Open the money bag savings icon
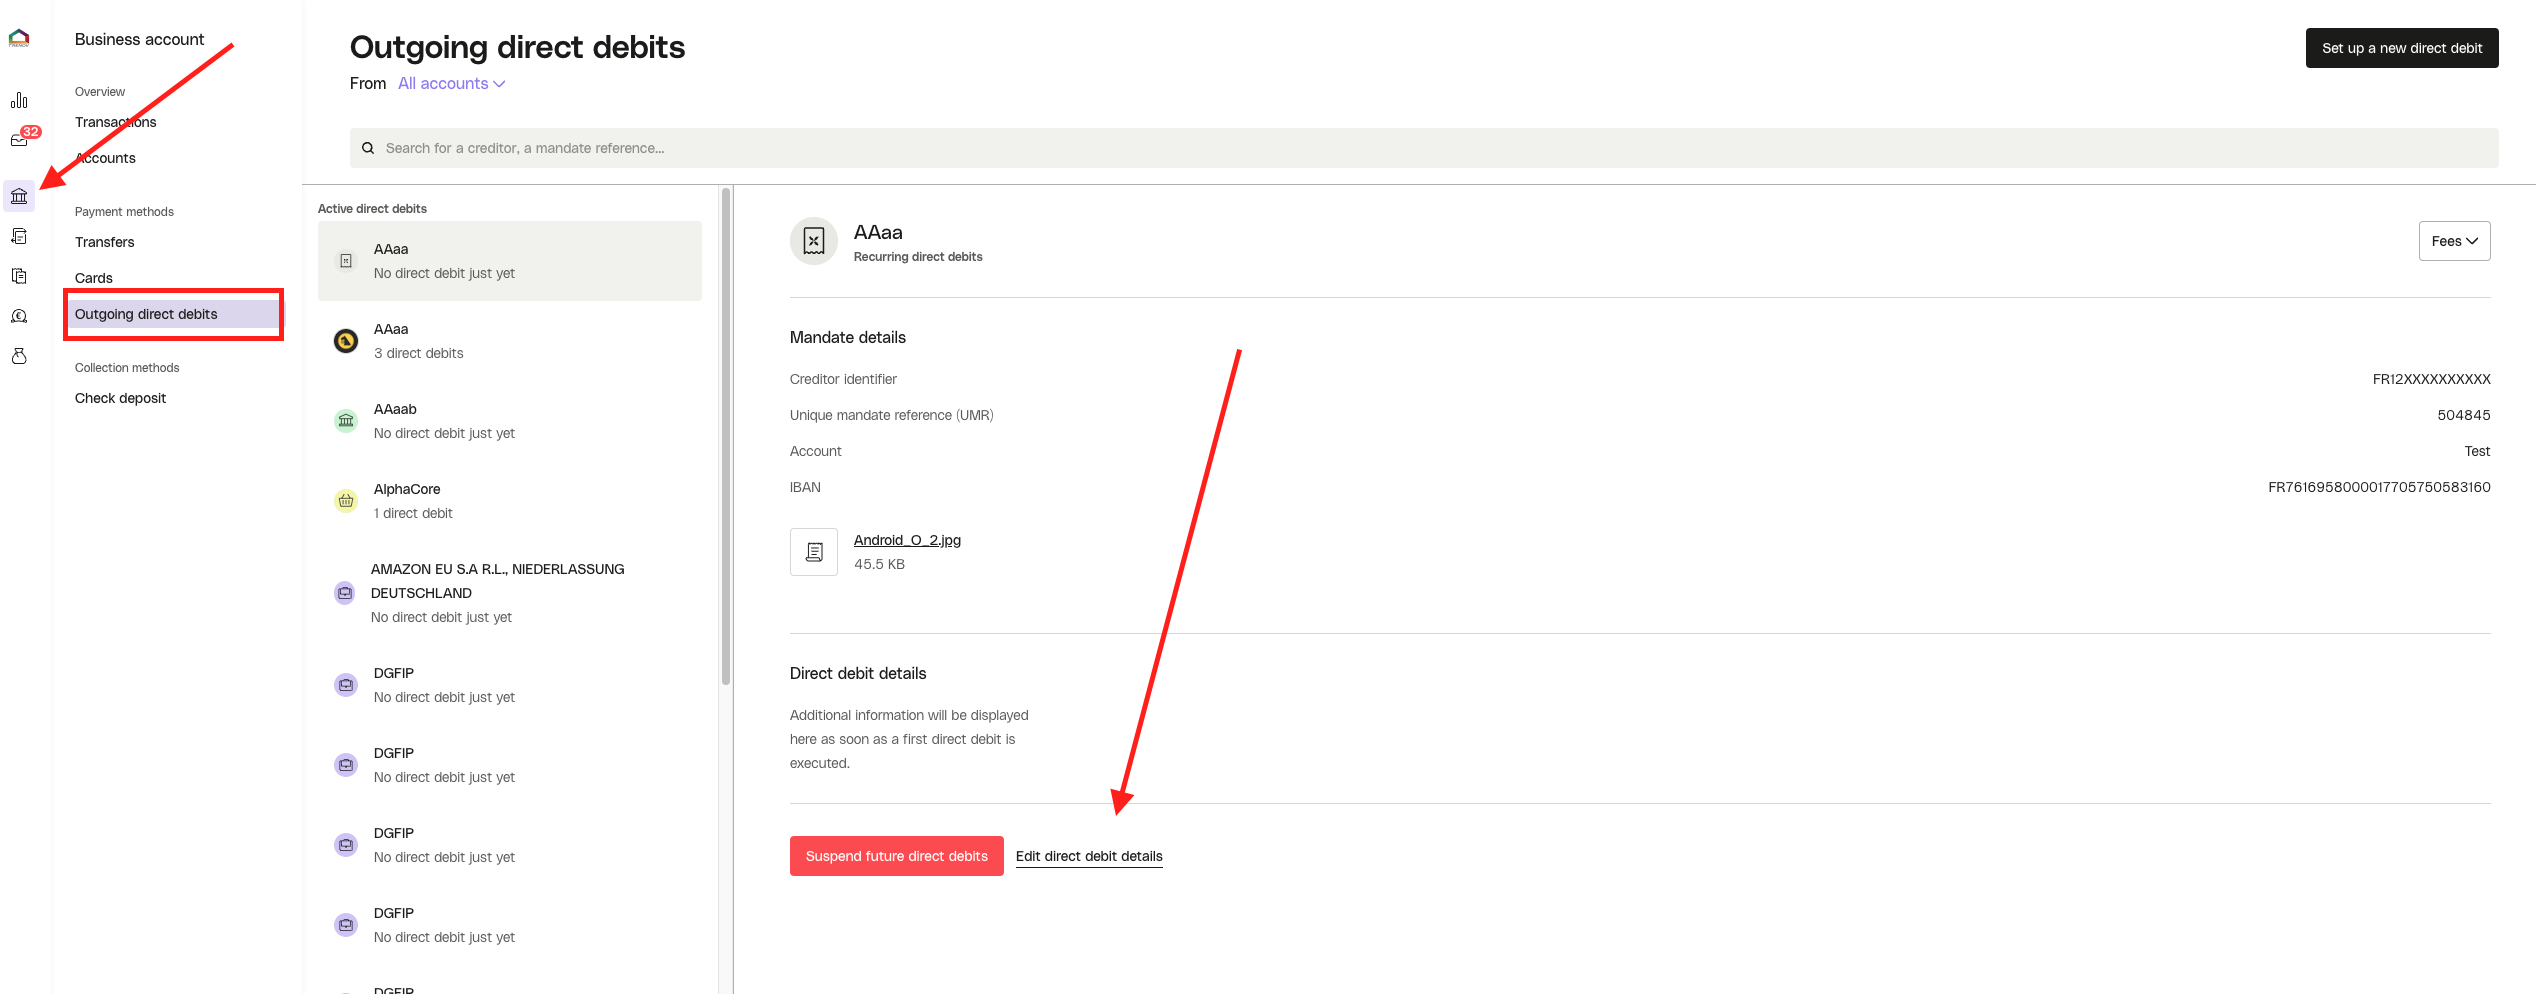 click(19, 356)
